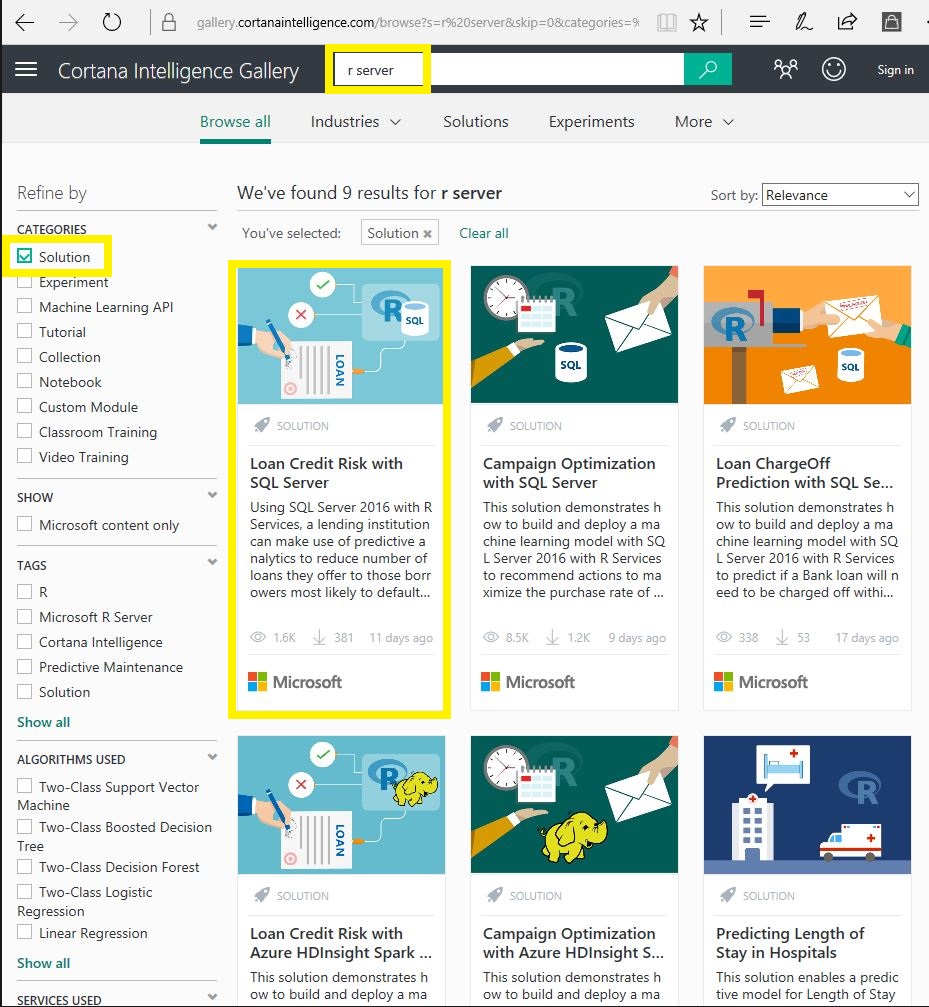Screen dimensions: 929x1007
Task: Click views eye icon on Loan ChargeOff card
Action: tap(724, 637)
